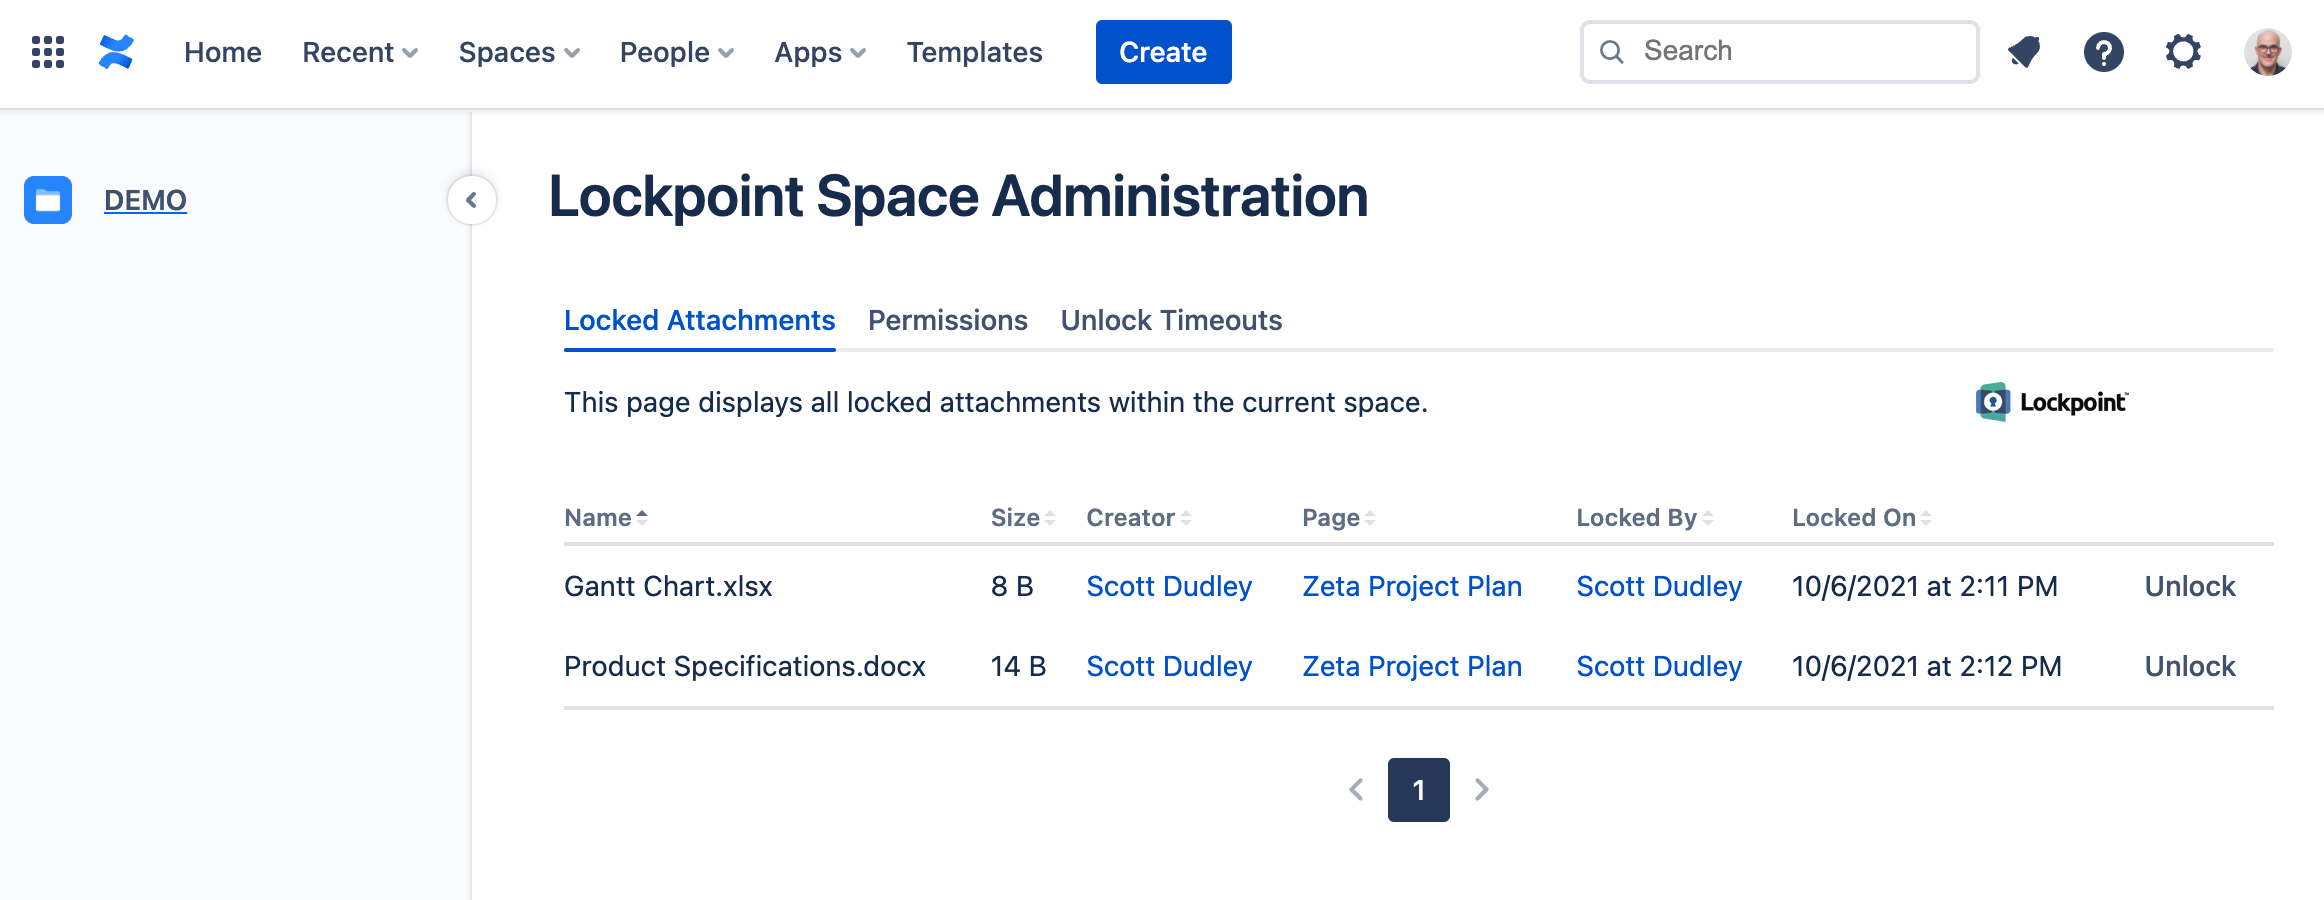
Task: Click the 8 B size value
Action: pyautogui.click(x=1012, y=586)
